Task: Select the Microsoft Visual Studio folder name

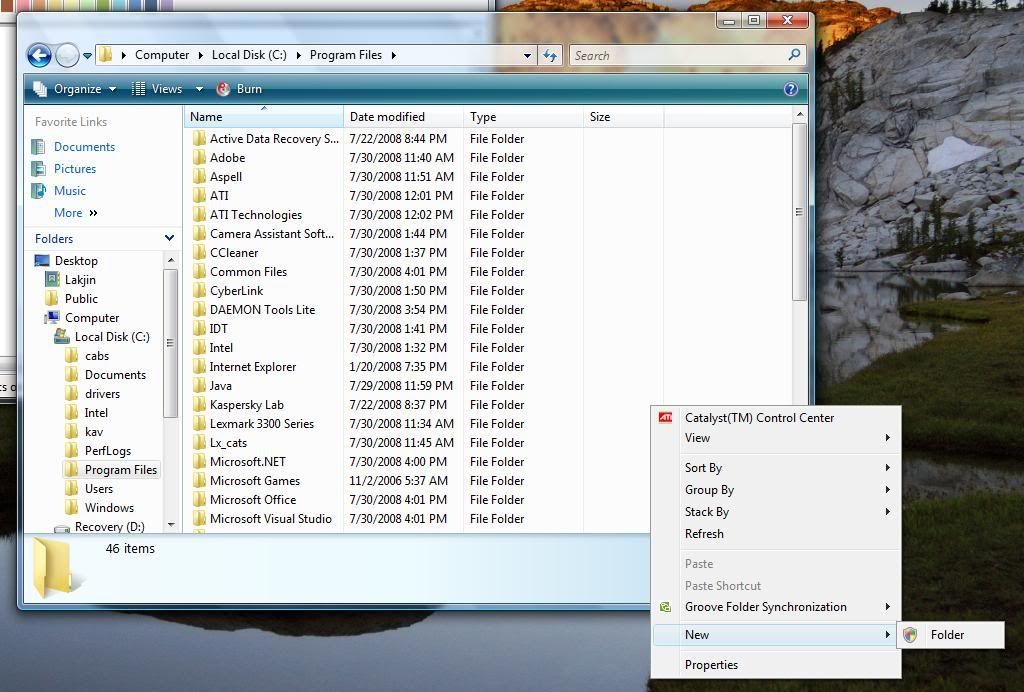Action: pyautogui.click(x=270, y=519)
